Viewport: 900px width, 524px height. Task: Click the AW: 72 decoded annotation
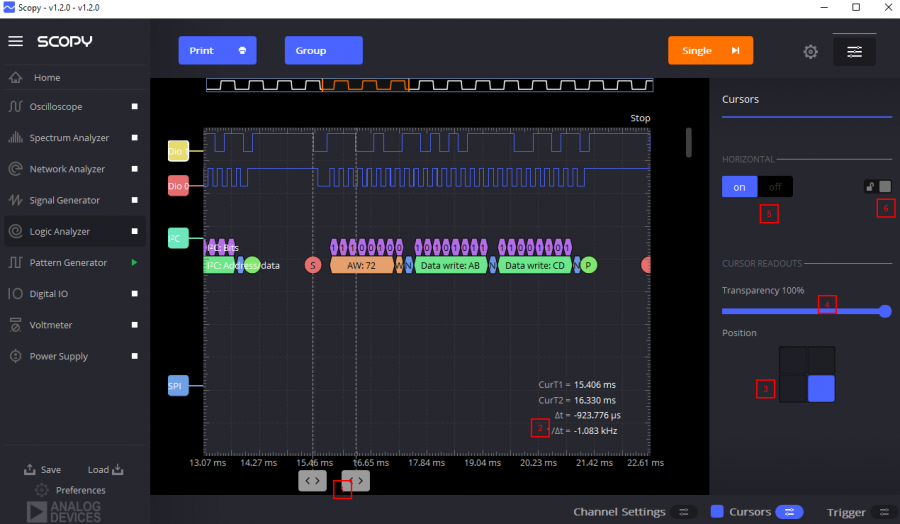pos(362,266)
